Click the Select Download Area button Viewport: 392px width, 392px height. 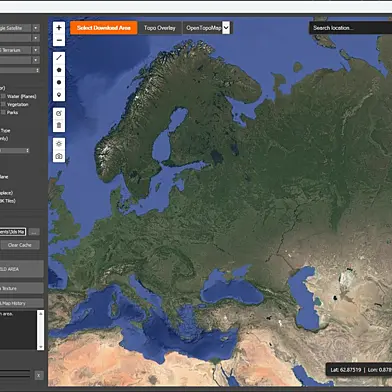tap(104, 28)
